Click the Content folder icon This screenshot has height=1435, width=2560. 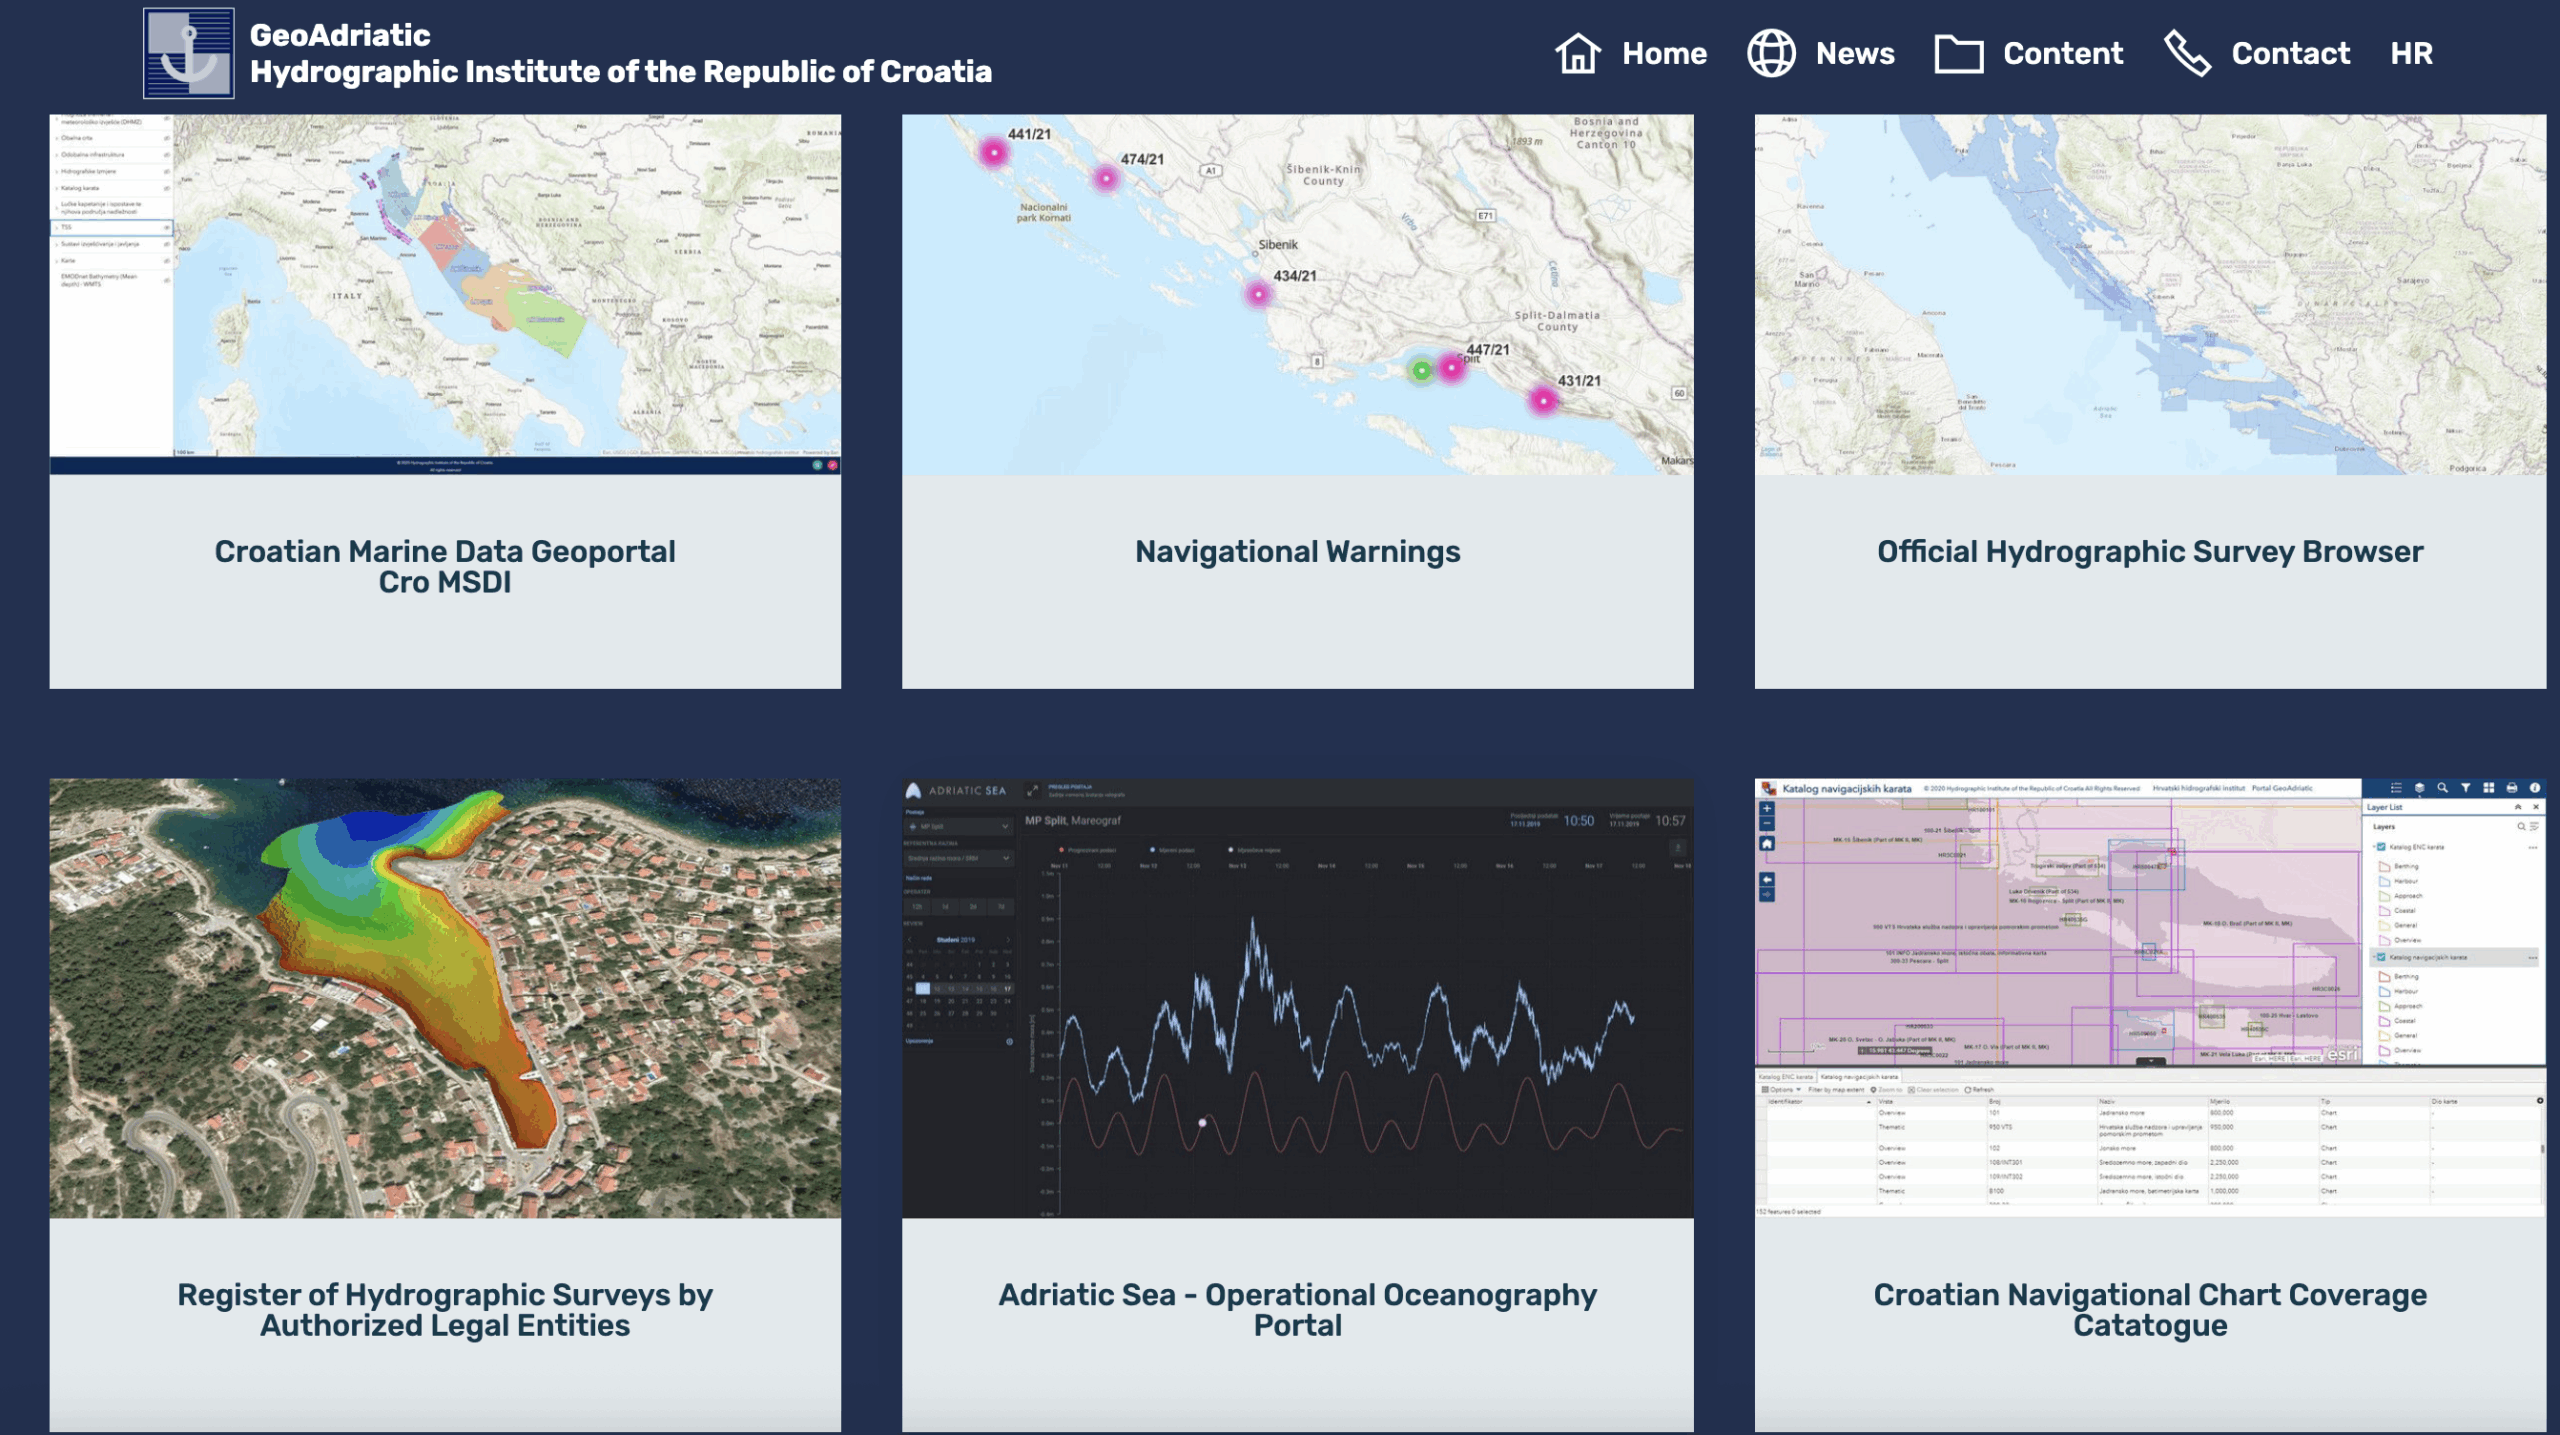(1958, 53)
